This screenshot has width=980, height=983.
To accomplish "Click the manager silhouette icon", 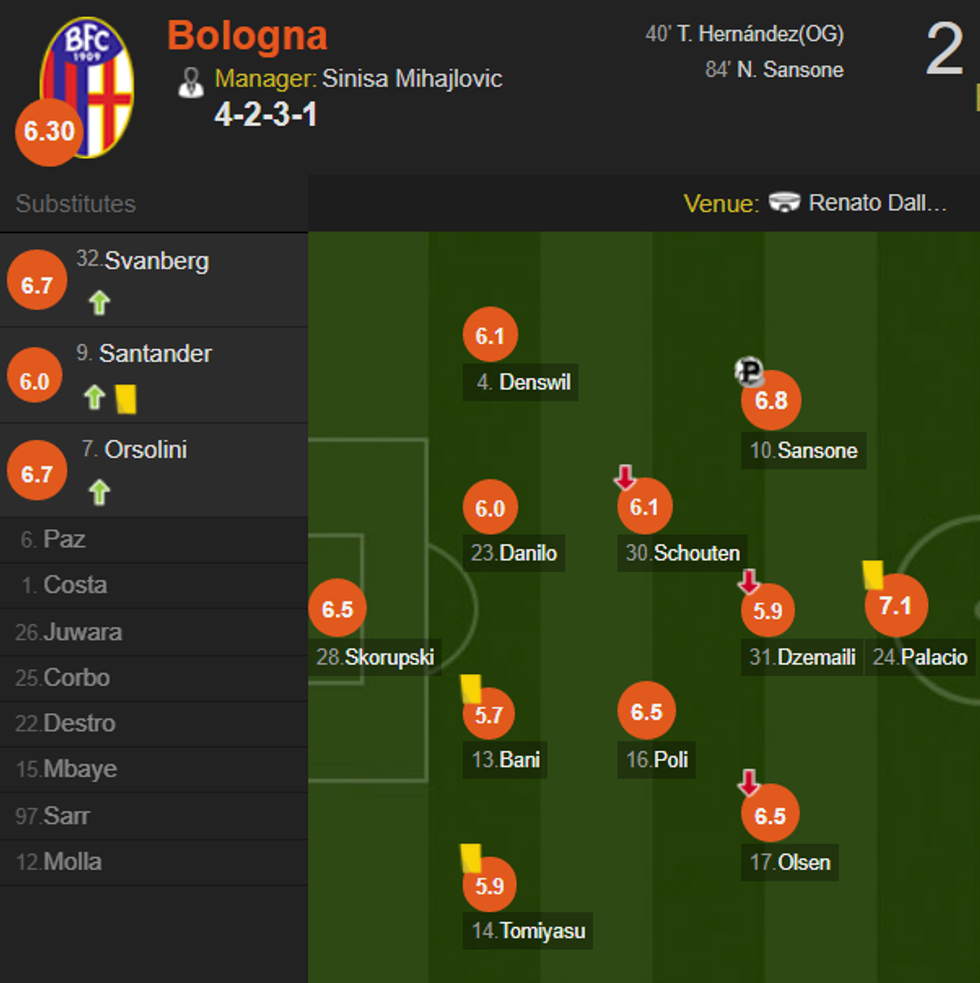I will (190, 82).
